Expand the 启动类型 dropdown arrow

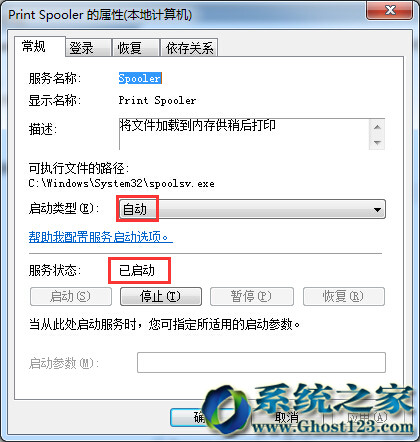(377, 209)
